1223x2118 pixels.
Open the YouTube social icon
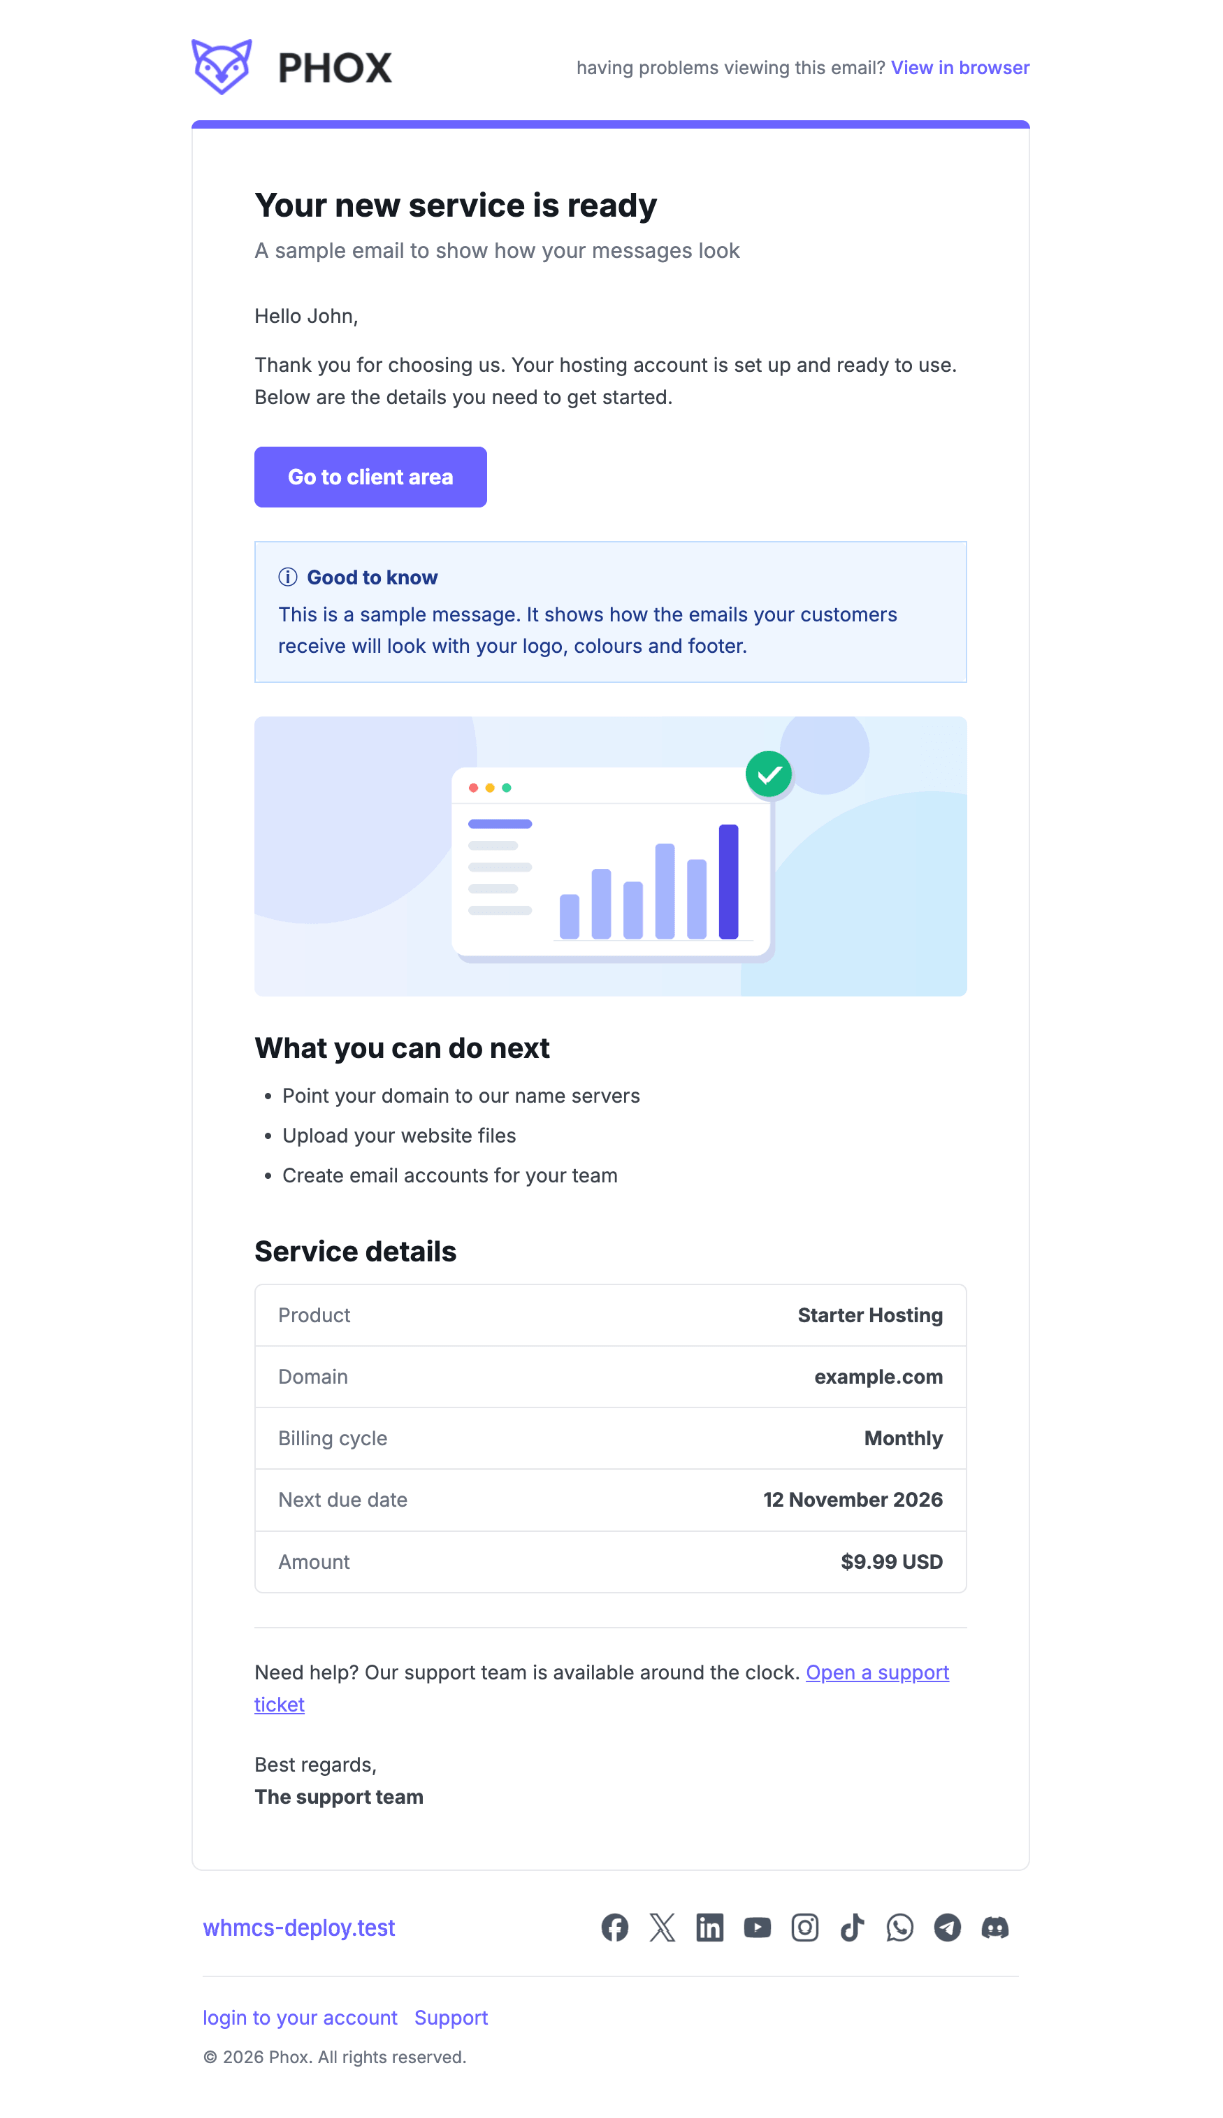pos(757,1927)
